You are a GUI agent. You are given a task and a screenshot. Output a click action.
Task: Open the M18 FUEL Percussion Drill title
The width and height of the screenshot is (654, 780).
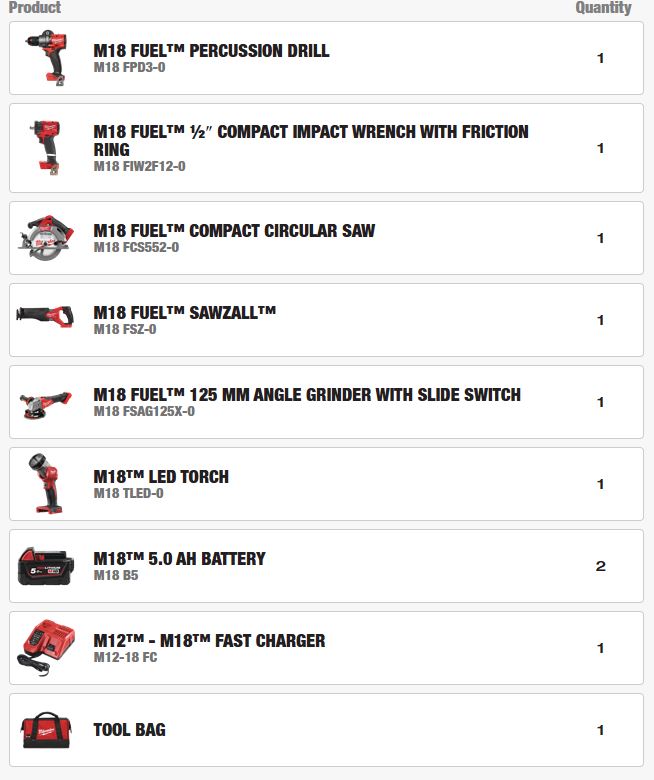tap(211, 51)
